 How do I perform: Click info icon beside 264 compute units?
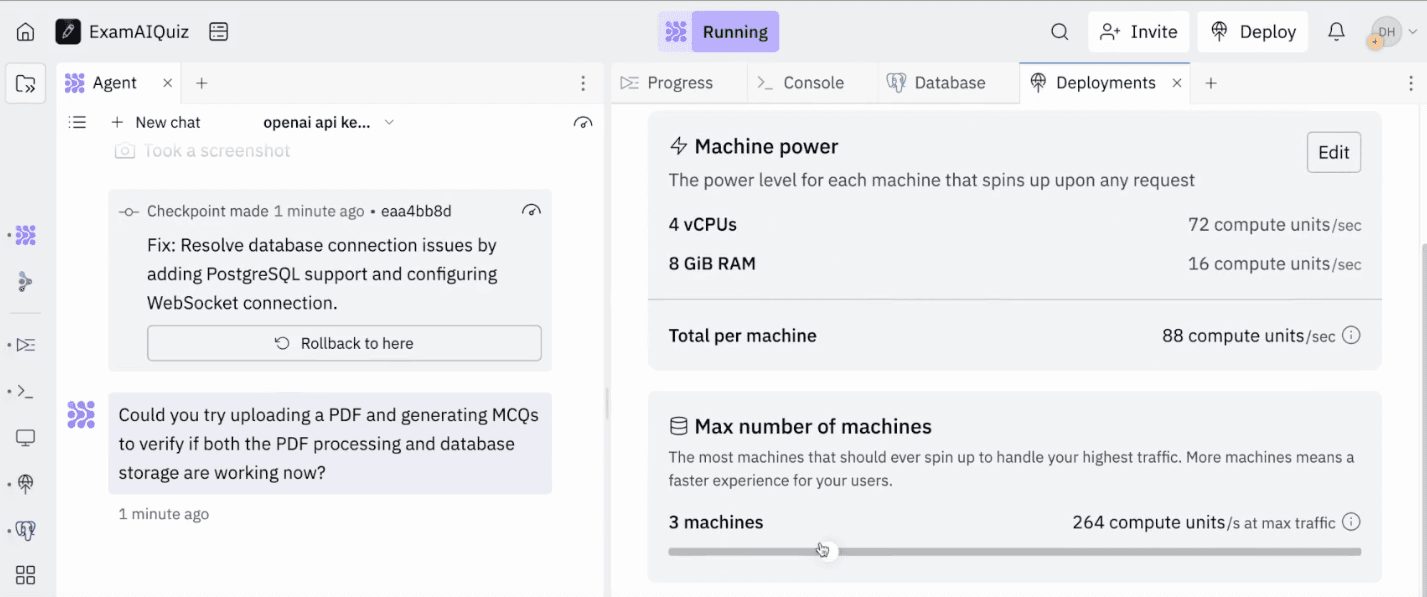(1351, 522)
